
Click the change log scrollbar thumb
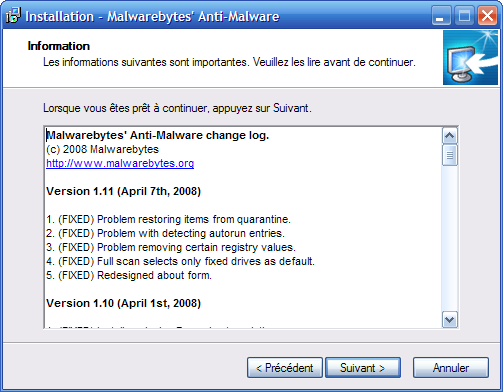(450, 155)
